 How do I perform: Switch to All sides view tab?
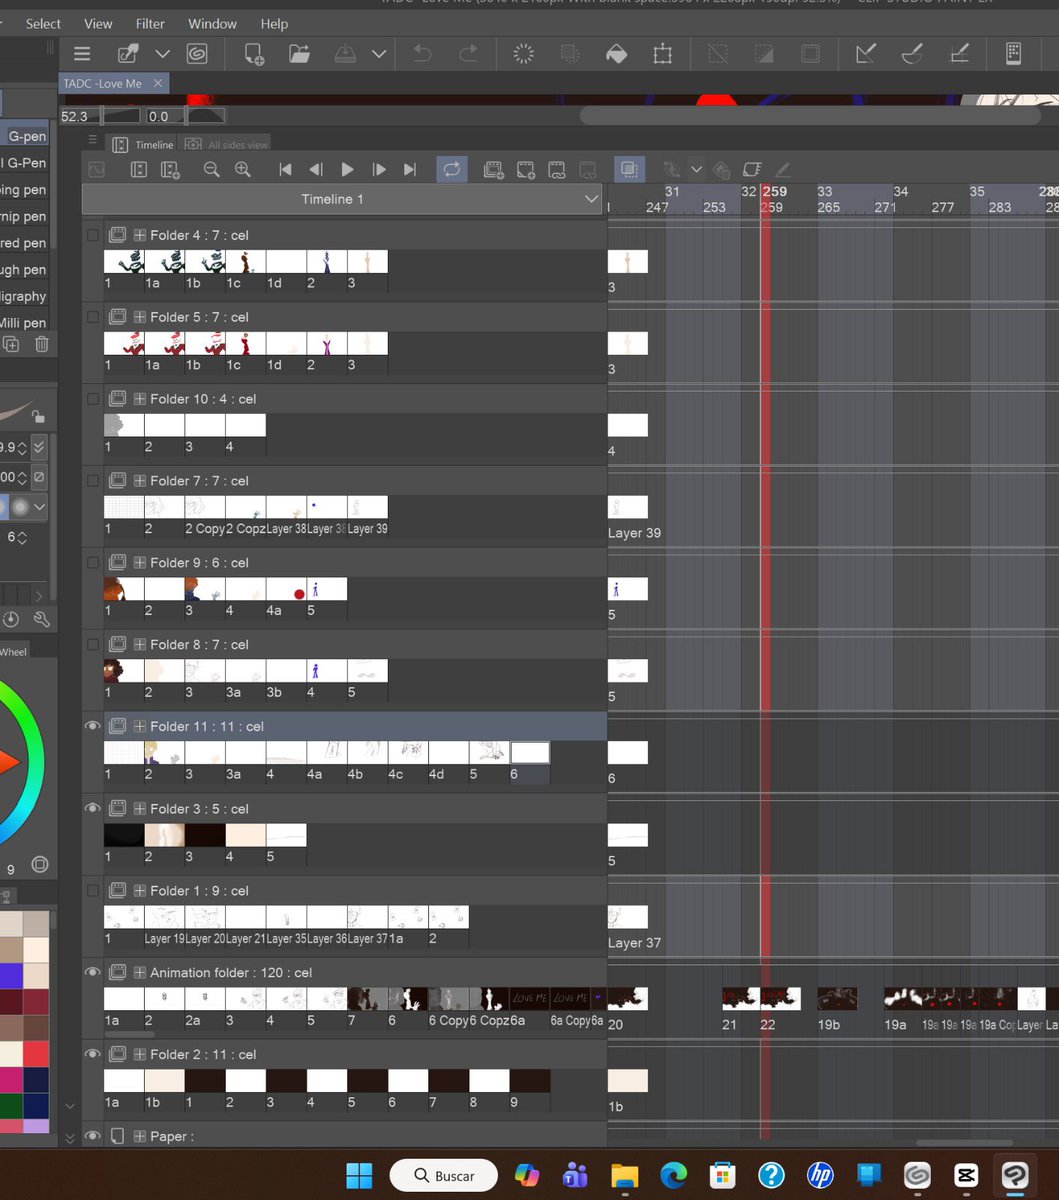tap(227, 145)
